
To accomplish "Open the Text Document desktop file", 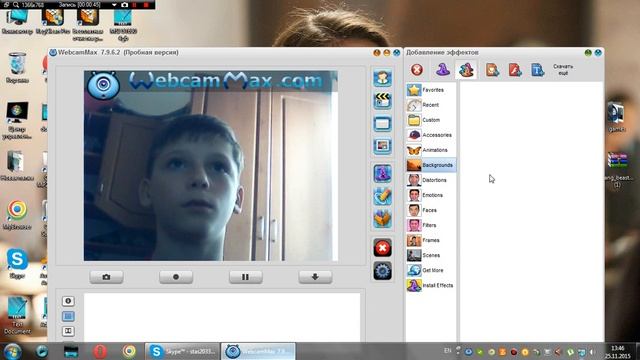I will click(17, 316).
